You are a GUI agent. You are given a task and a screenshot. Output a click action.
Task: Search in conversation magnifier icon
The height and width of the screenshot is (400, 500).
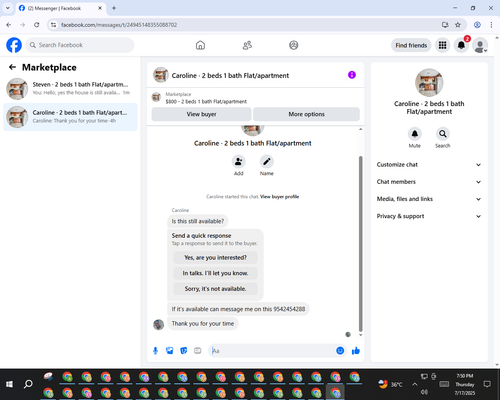[443, 134]
